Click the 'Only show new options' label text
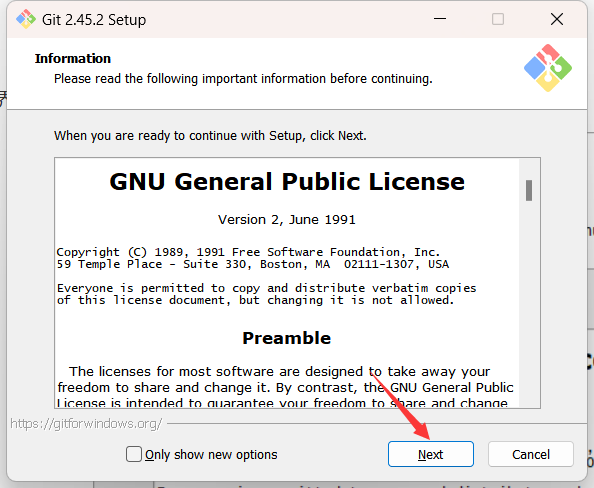 click(x=211, y=455)
